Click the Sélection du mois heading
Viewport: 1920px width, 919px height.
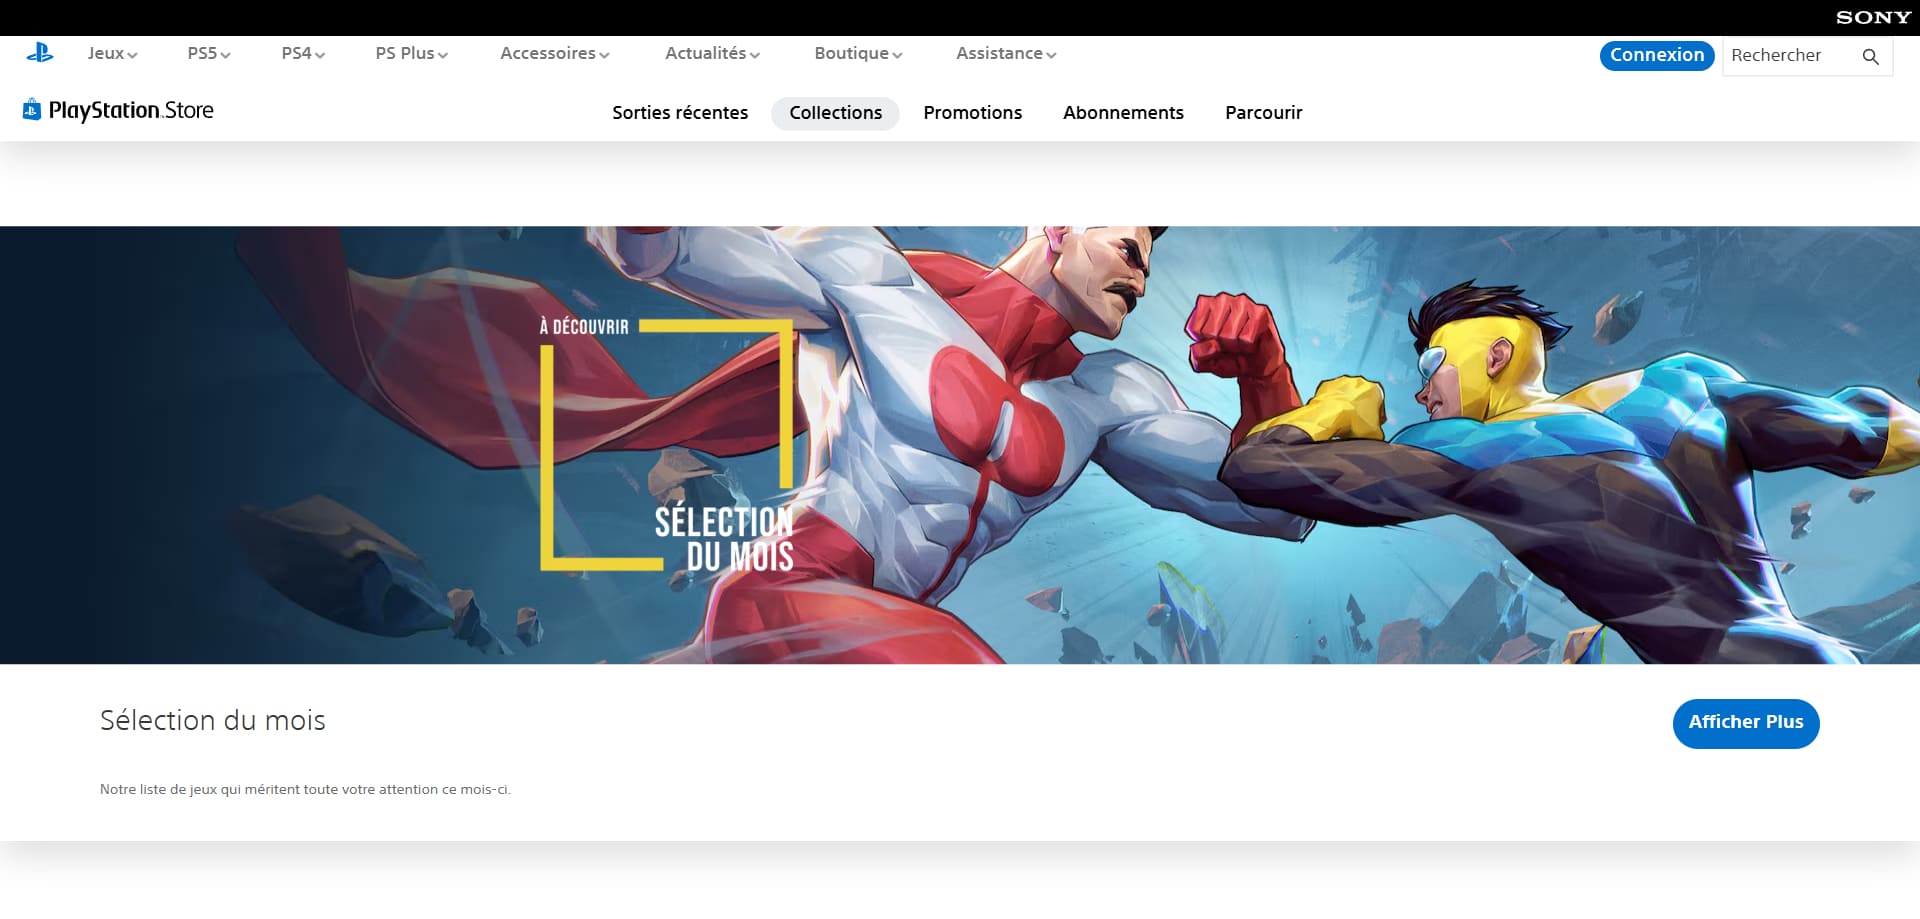pos(213,721)
